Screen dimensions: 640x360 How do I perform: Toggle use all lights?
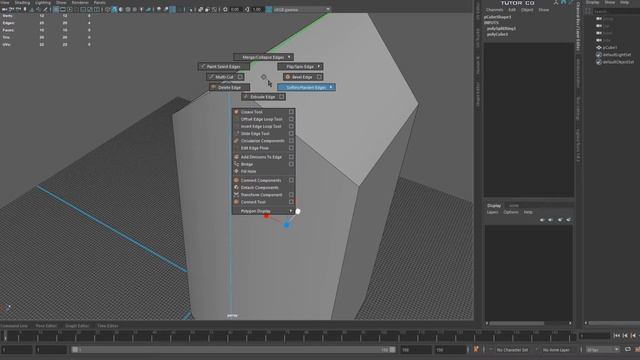click(x=141, y=9)
